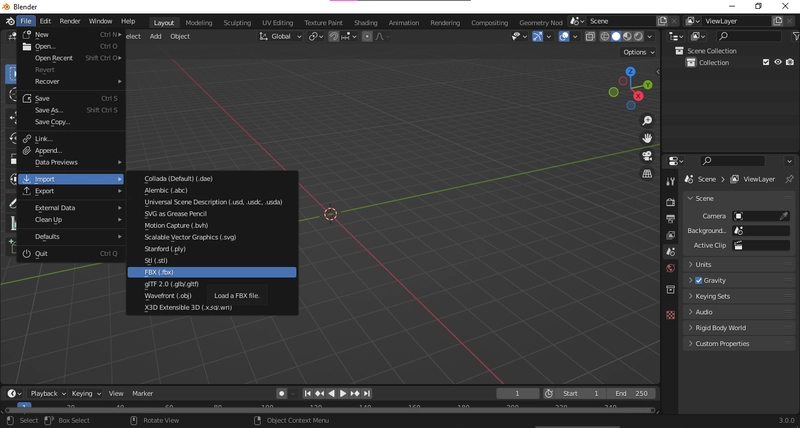This screenshot has width=800, height=428.
Task: Expand the Custom Properties panel
Action: 738,344
